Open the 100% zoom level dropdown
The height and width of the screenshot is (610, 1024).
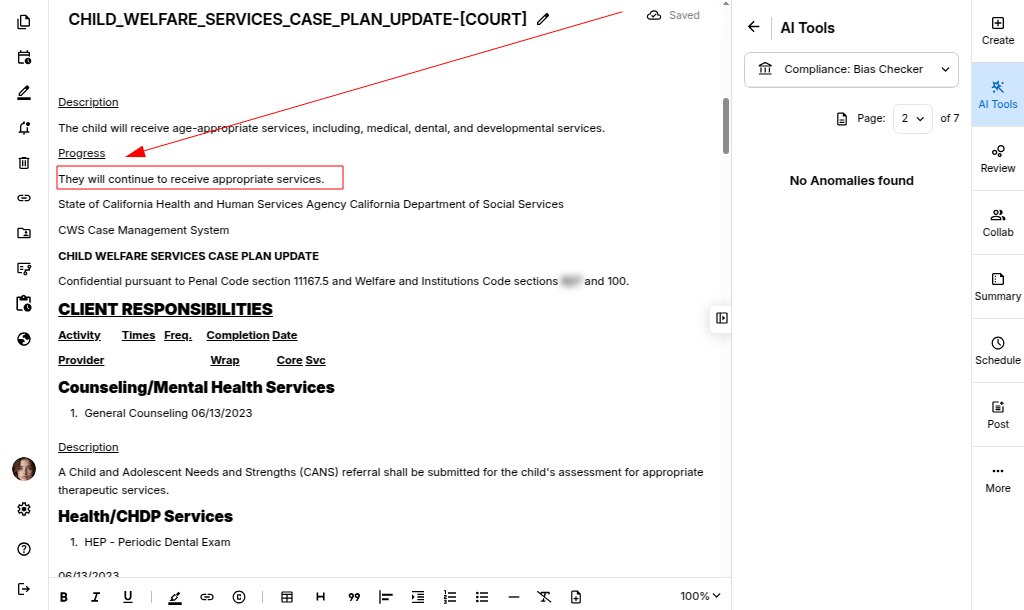click(x=700, y=596)
